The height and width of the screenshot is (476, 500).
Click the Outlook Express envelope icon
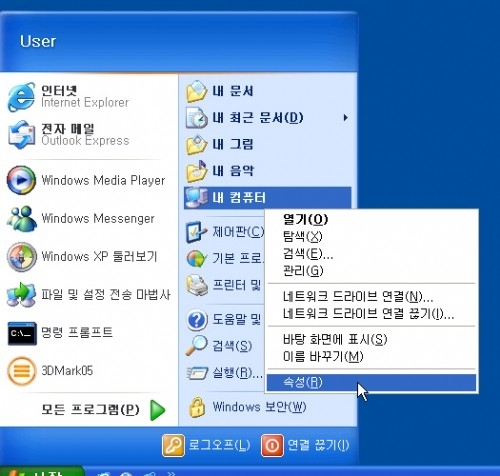pos(21,135)
